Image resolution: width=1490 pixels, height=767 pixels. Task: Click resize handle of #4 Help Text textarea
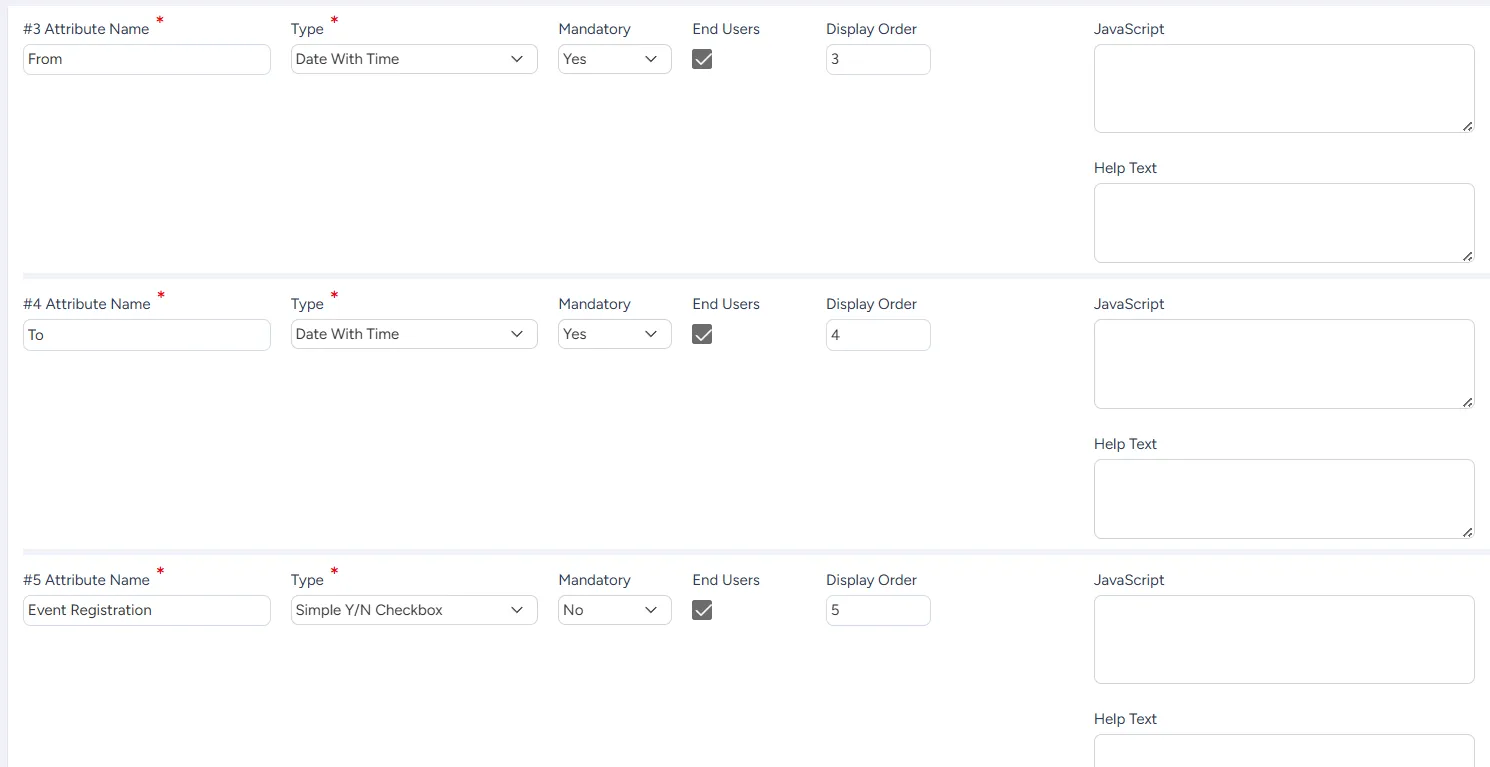tap(1467, 532)
